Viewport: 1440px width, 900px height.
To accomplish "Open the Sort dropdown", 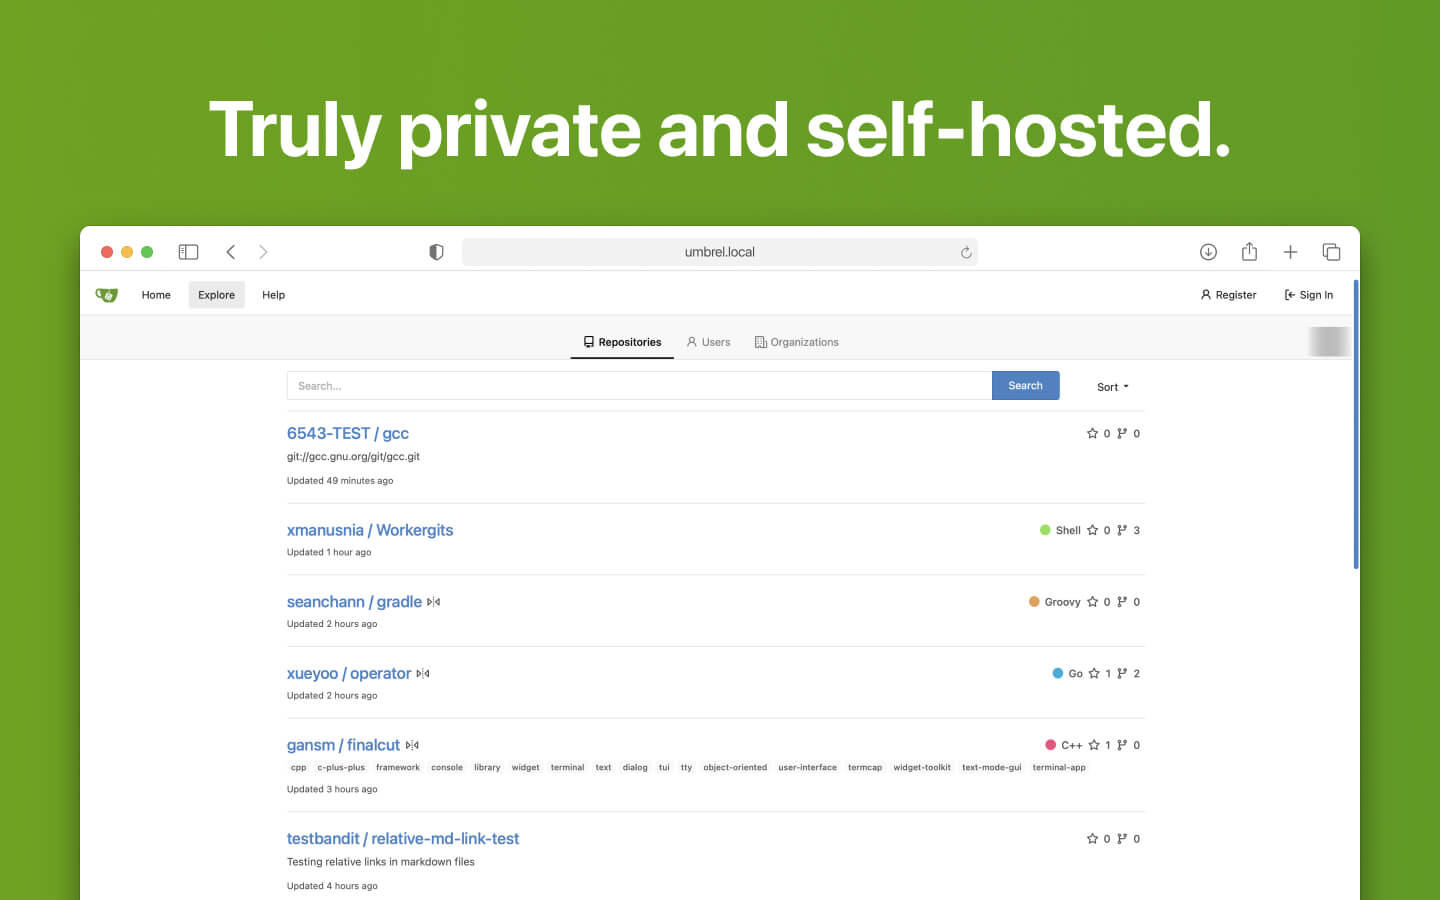I will pos(1112,386).
